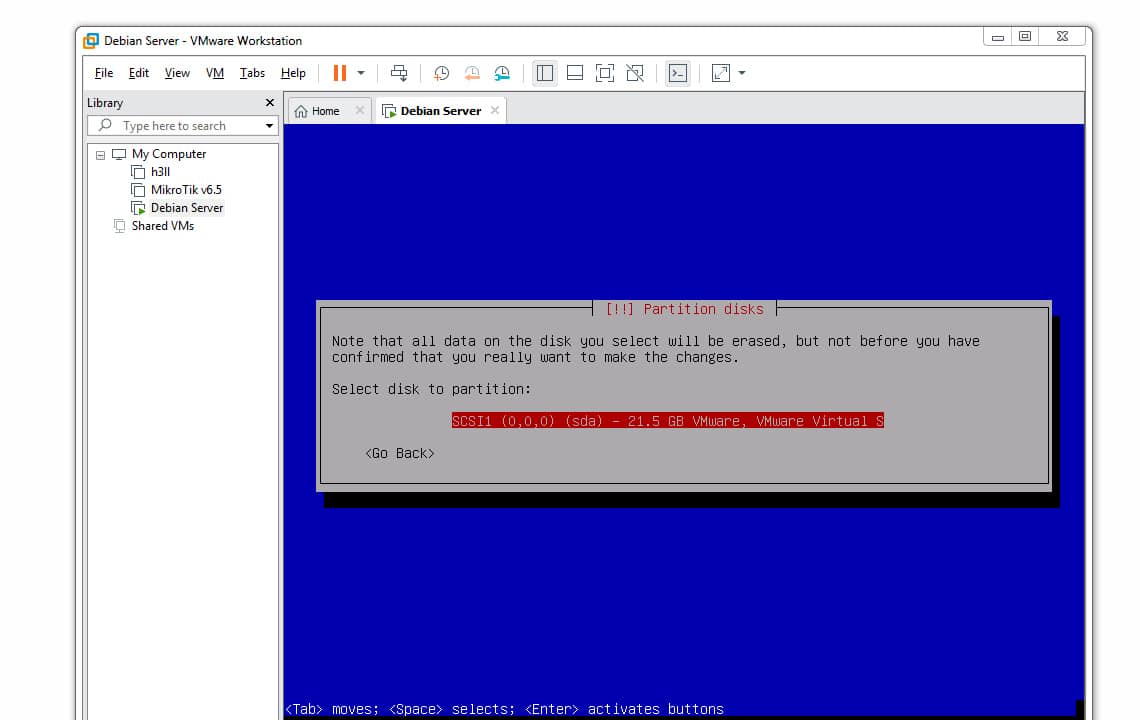Close the Debian Server tab

point(495,111)
